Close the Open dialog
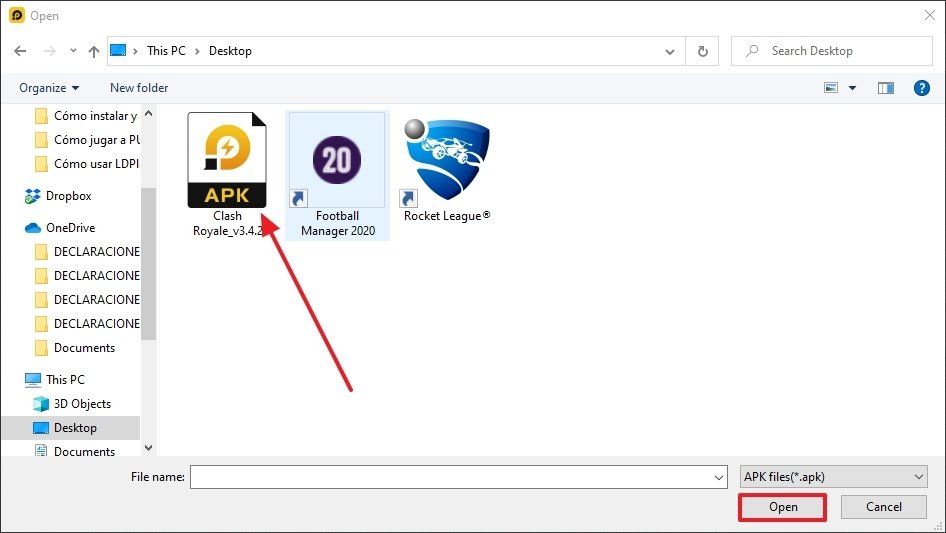This screenshot has width=946, height=533. [929, 15]
